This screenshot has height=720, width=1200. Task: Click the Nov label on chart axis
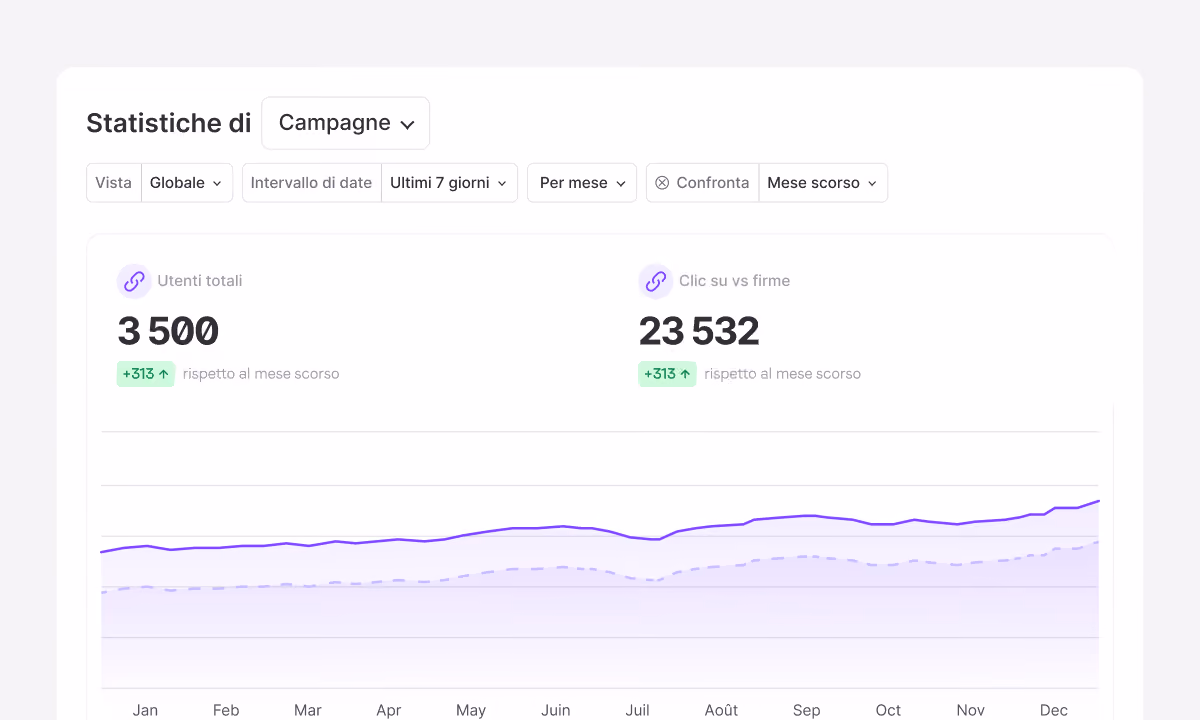tap(970, 710)
